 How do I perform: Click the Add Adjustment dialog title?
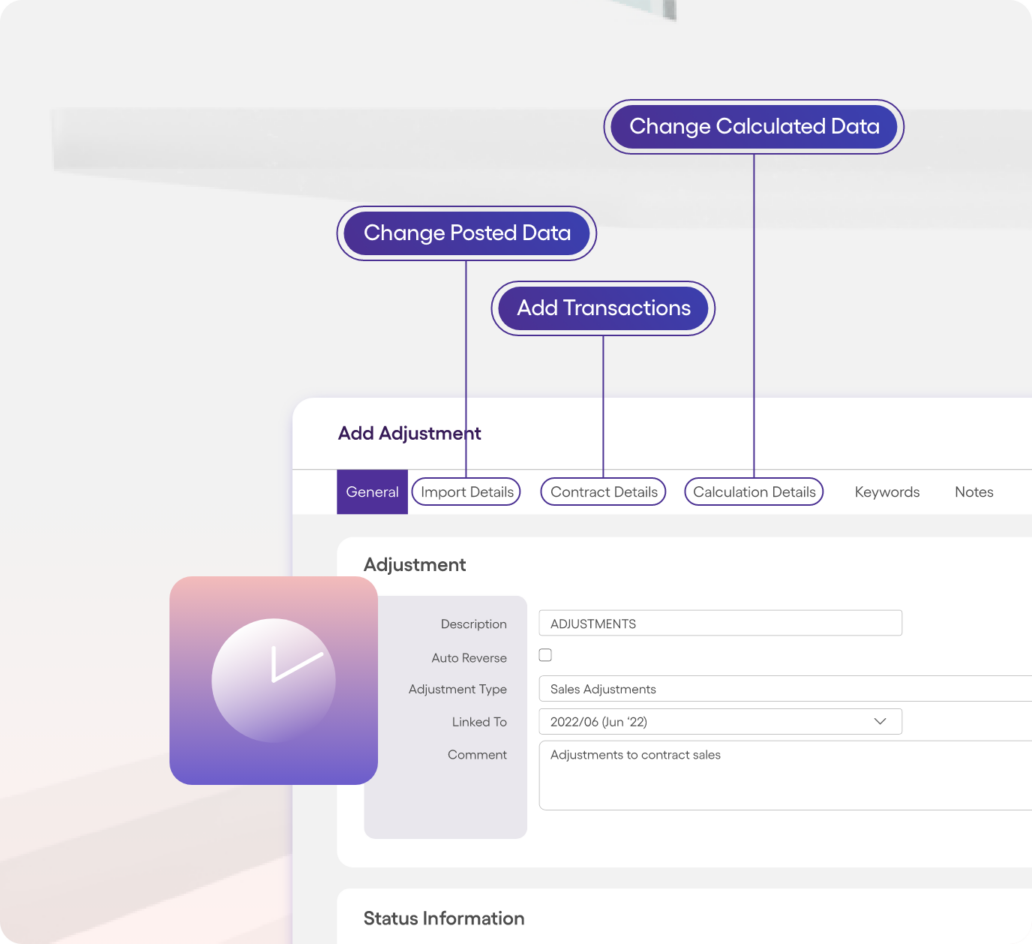tap(409, 433)
